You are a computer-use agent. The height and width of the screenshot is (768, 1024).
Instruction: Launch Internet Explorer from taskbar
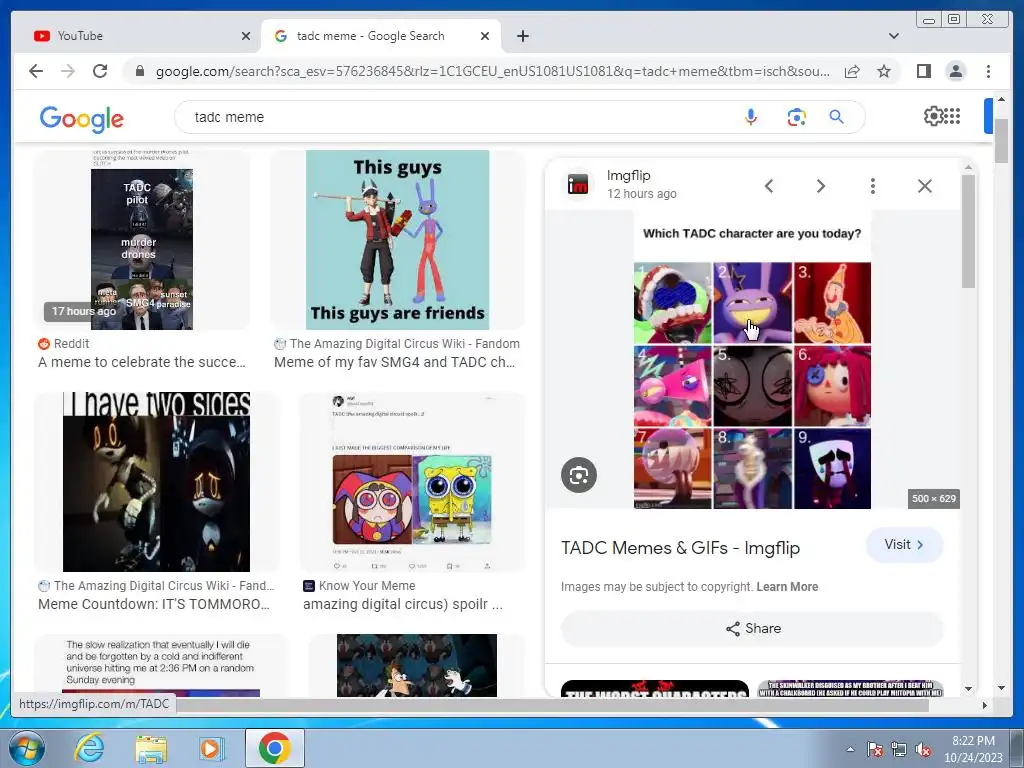(89, 748)
